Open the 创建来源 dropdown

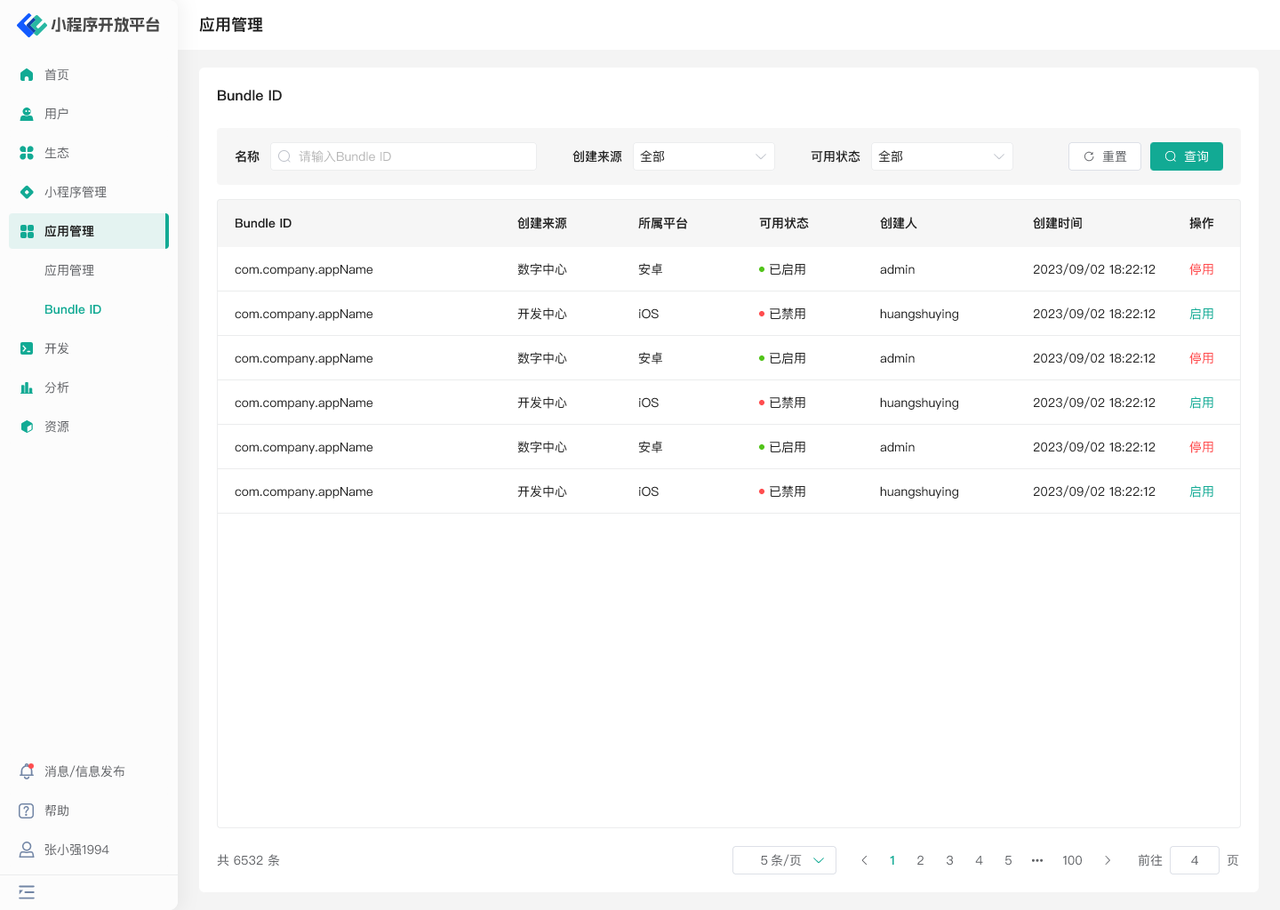pyautogui.click(x=703, y=157)
